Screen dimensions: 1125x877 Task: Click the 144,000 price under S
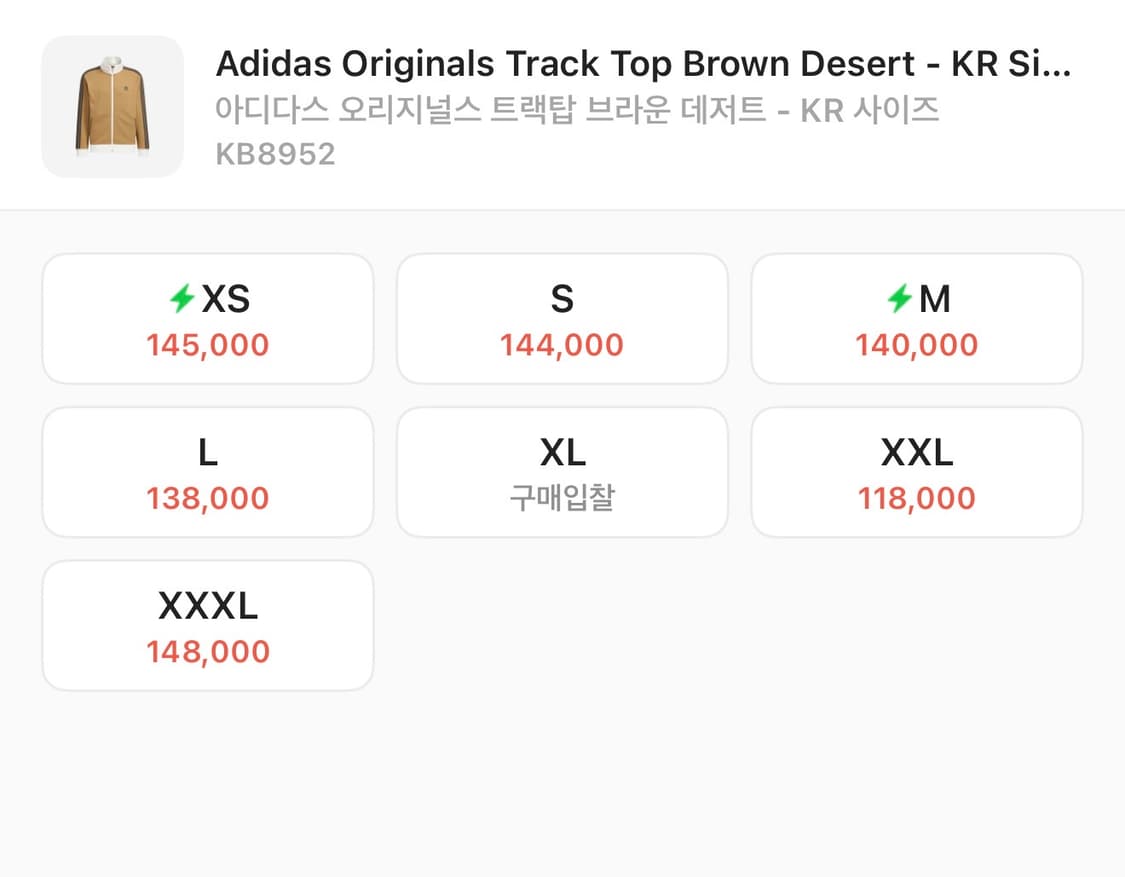562,345
